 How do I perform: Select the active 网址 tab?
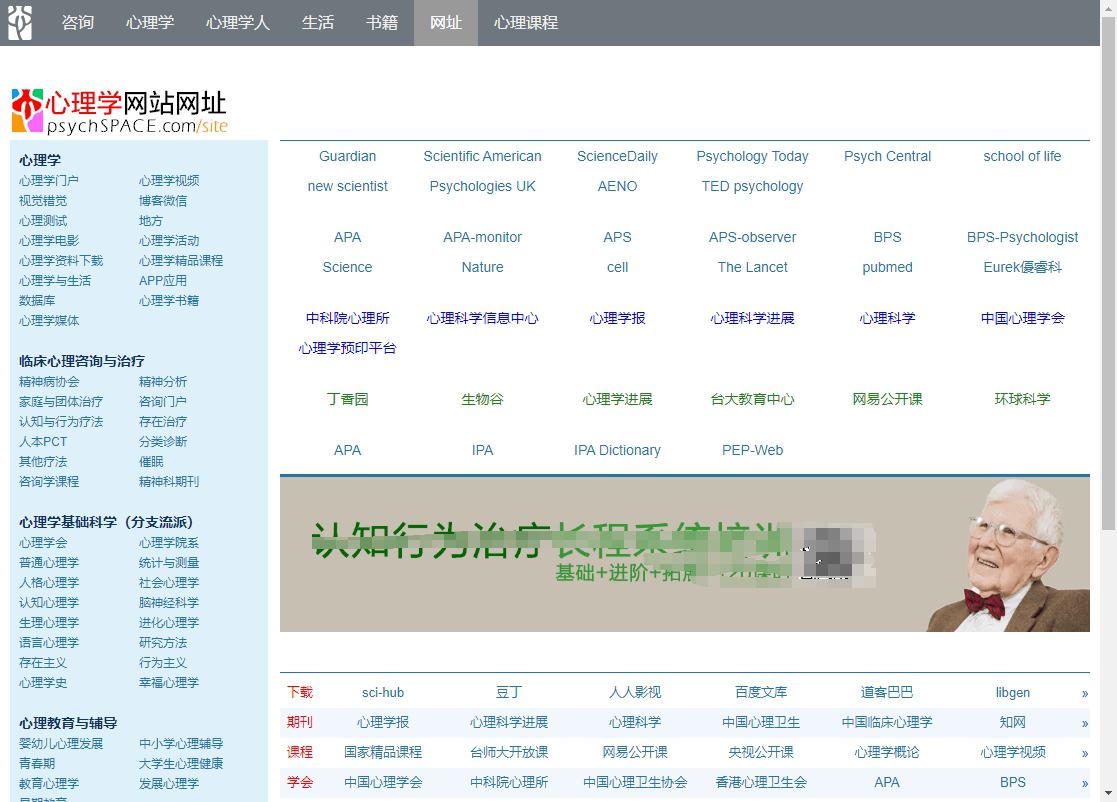click(446, 23)
